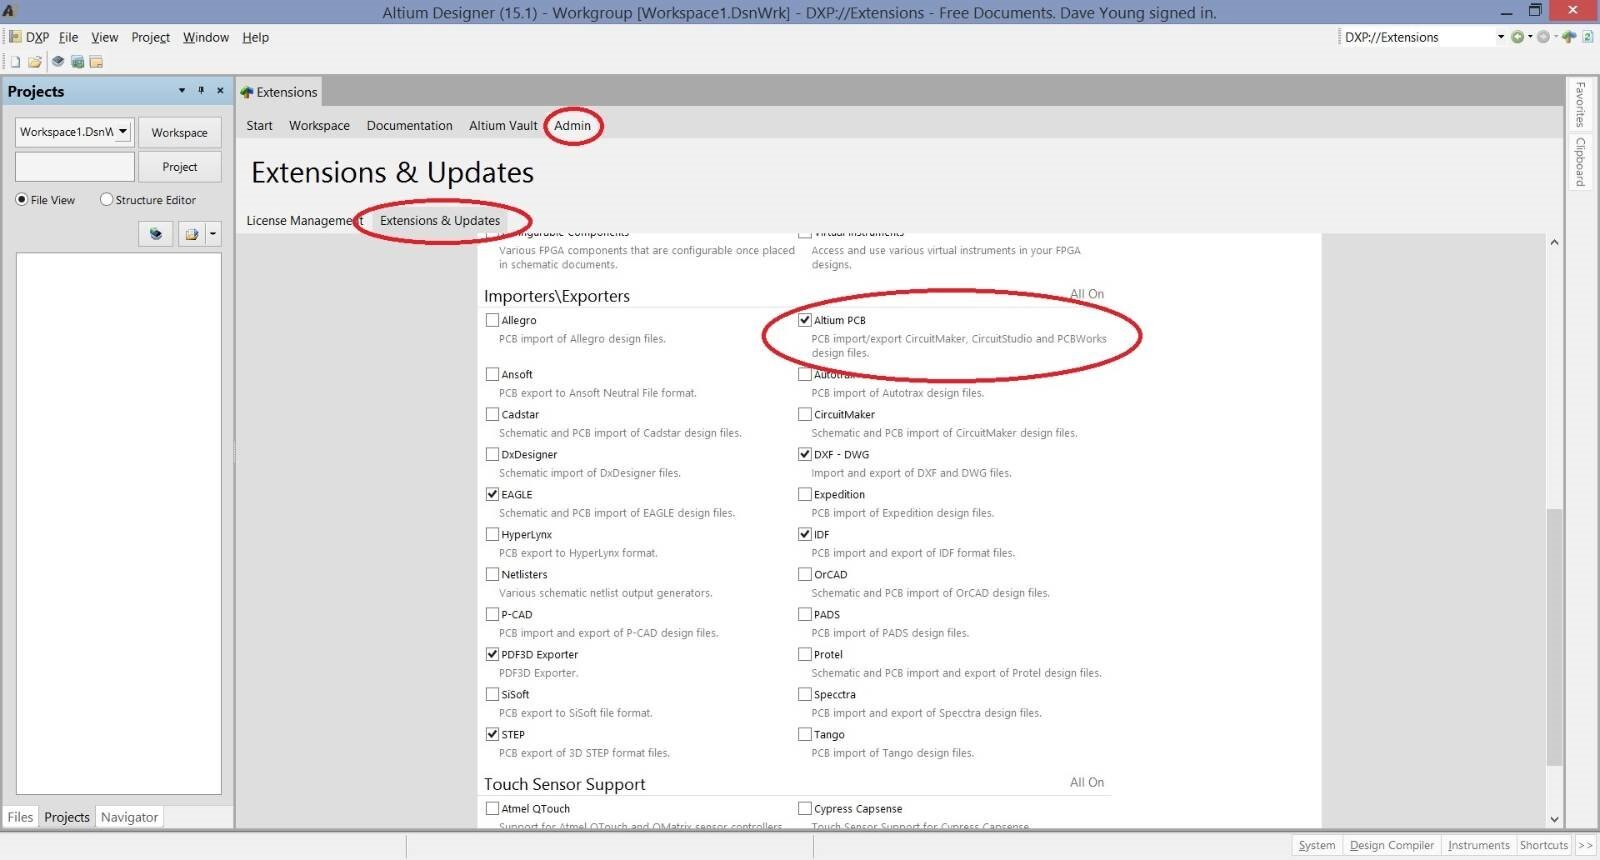The width and height of the screenshot is (1600, 860).
Task: Click the Workspace button
Action: pos(180,132)
